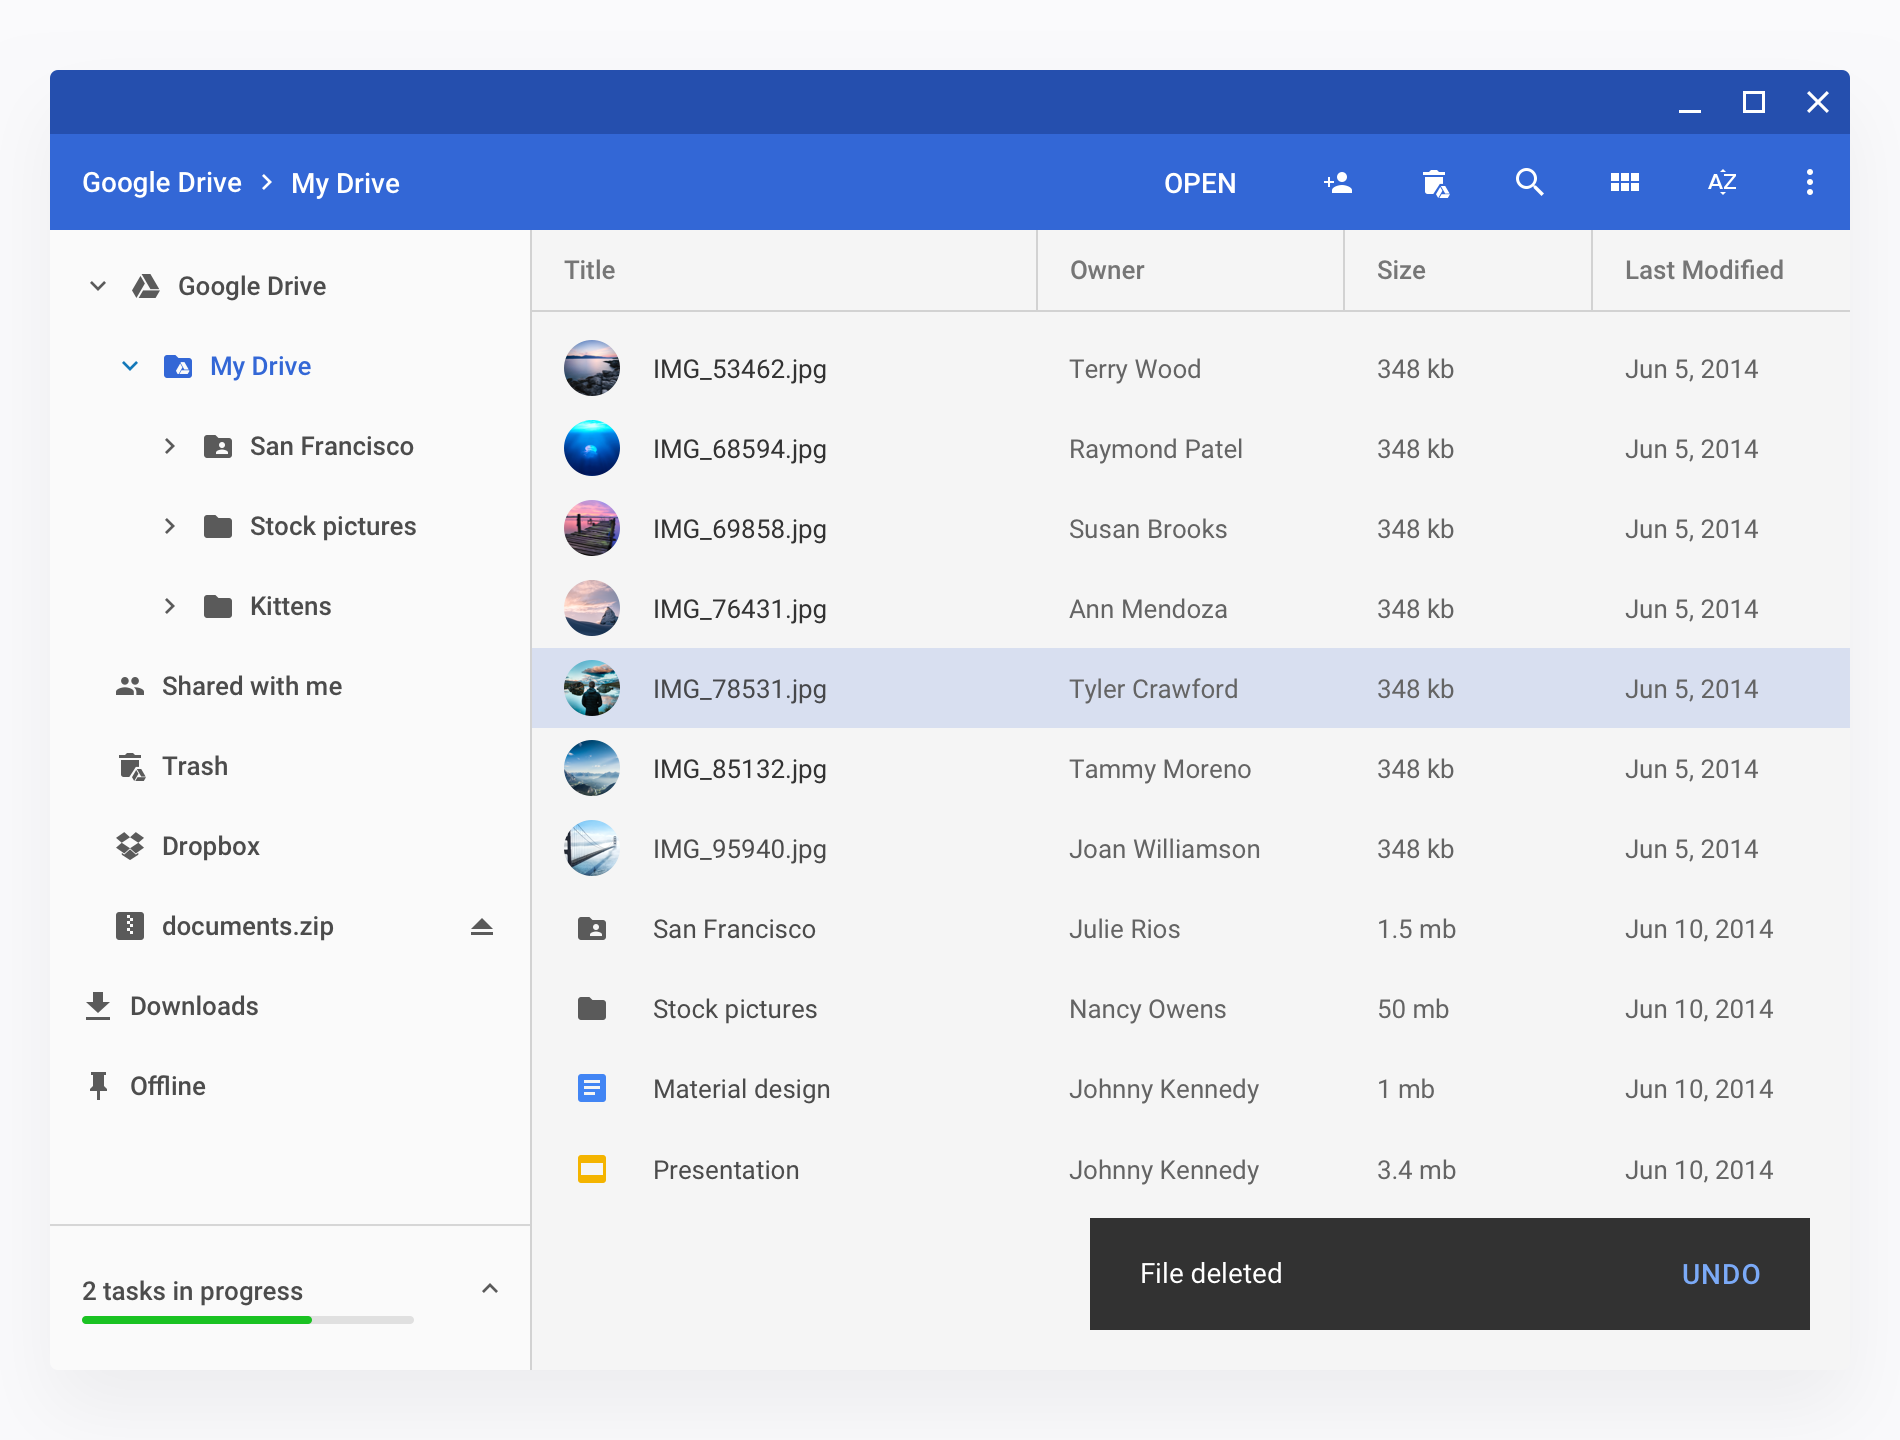
Task: Select Downloads in the sidebar
Action: [194, 1006]
